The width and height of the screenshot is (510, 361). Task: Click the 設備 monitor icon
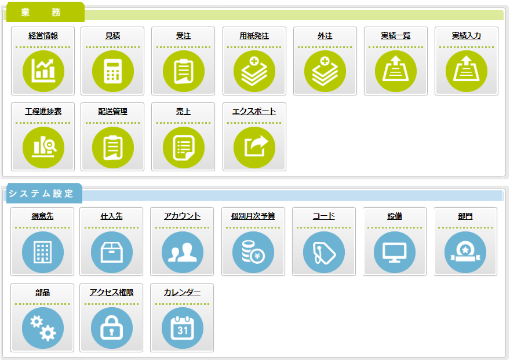coord(394,252)
